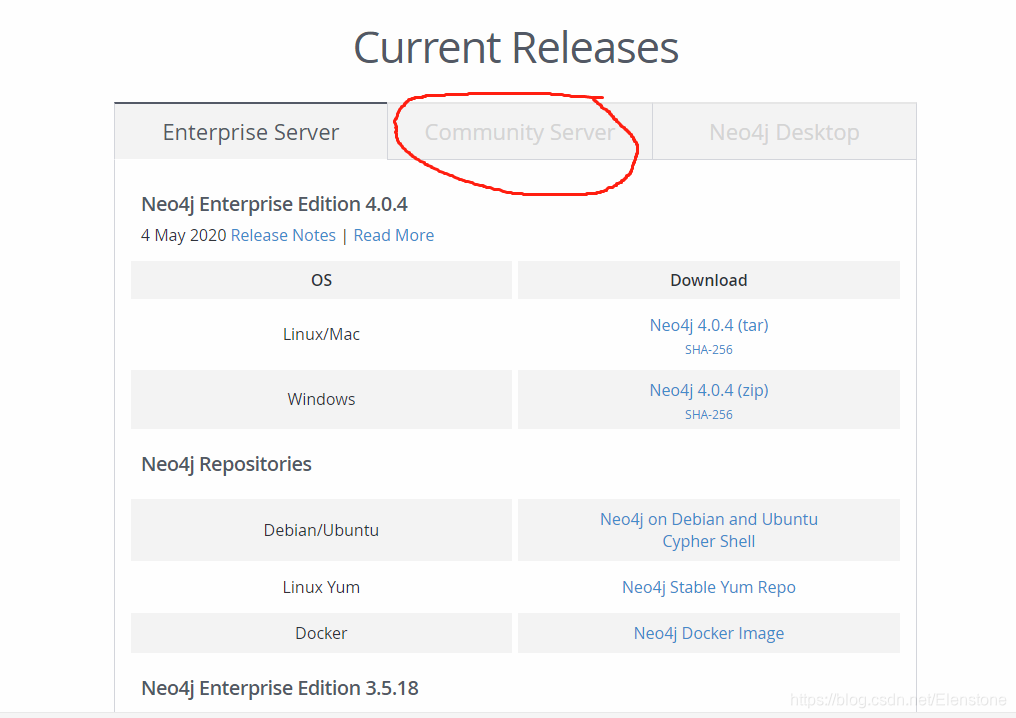Click the Neo4j Repositories section heading
This screenshot has width=1016, height=718.
point(226,463)
